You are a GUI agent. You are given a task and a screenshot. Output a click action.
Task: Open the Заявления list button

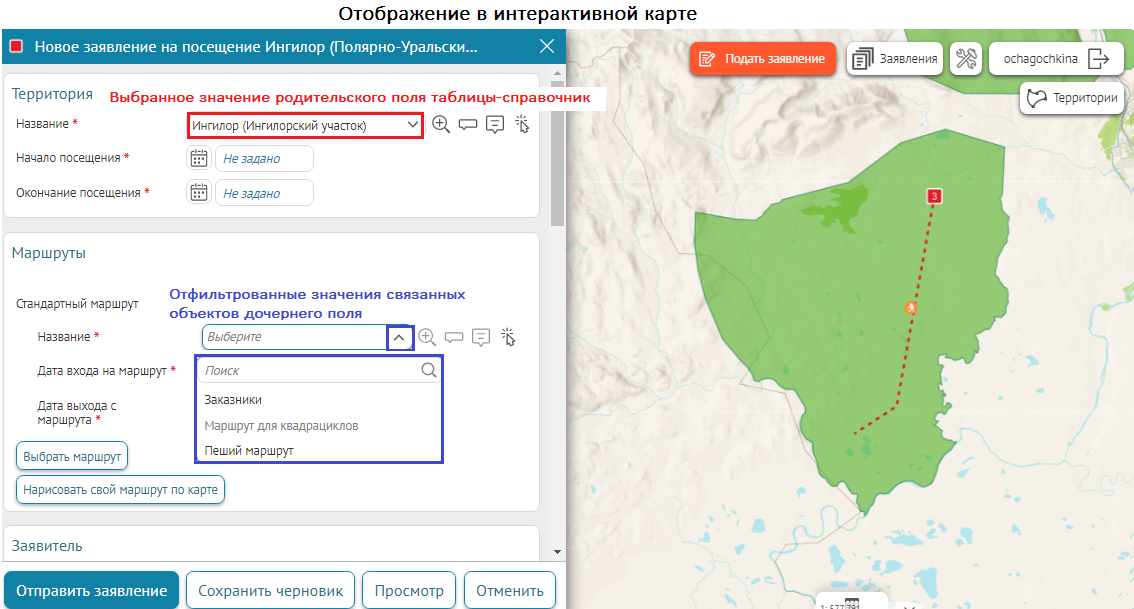coord(895,59)
